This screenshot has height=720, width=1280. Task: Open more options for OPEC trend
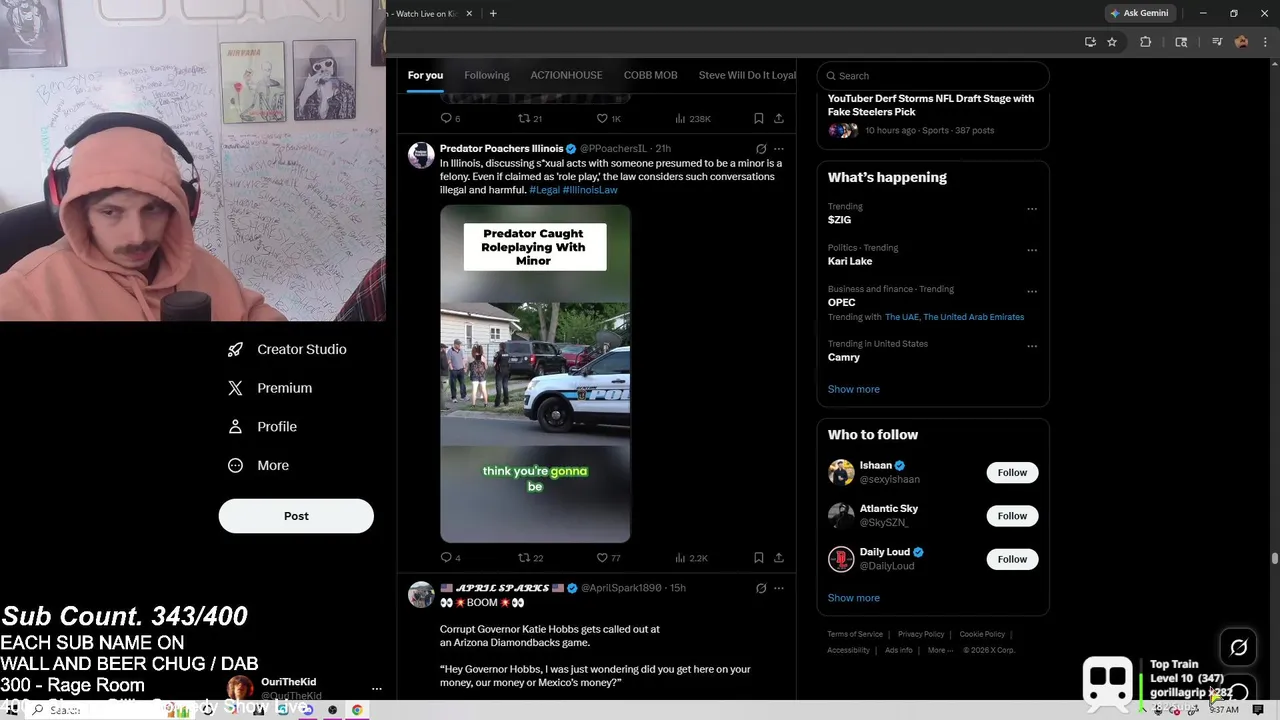click(x=1032, y=291)
